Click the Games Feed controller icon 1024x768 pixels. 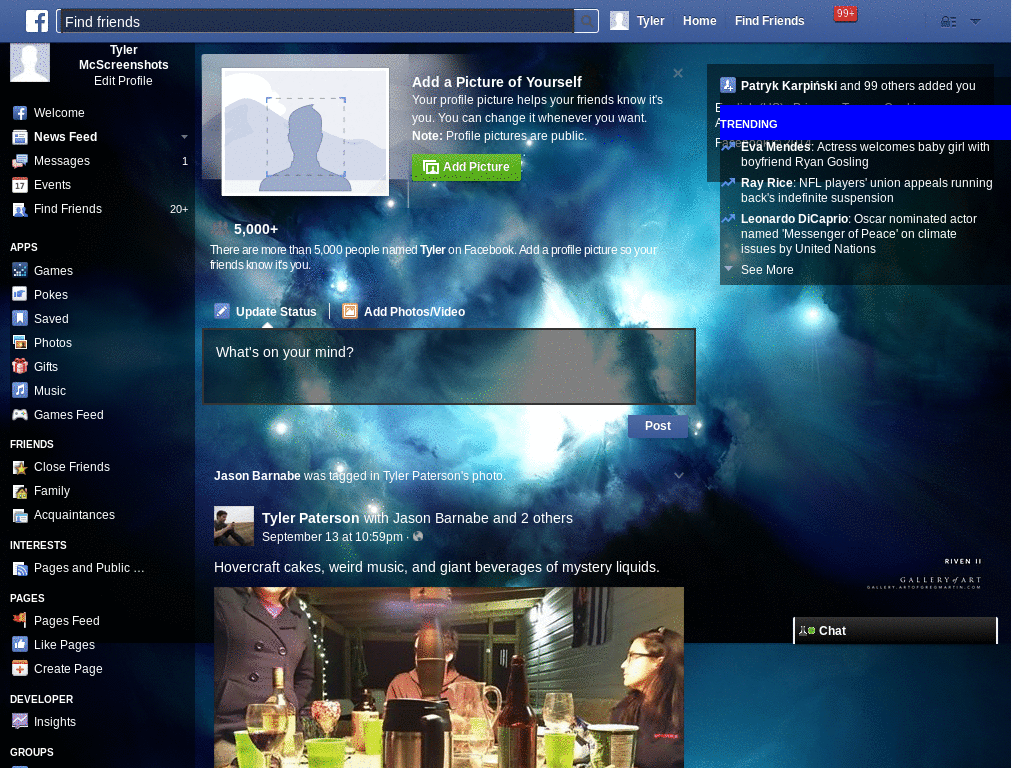[x=20, y=415]
